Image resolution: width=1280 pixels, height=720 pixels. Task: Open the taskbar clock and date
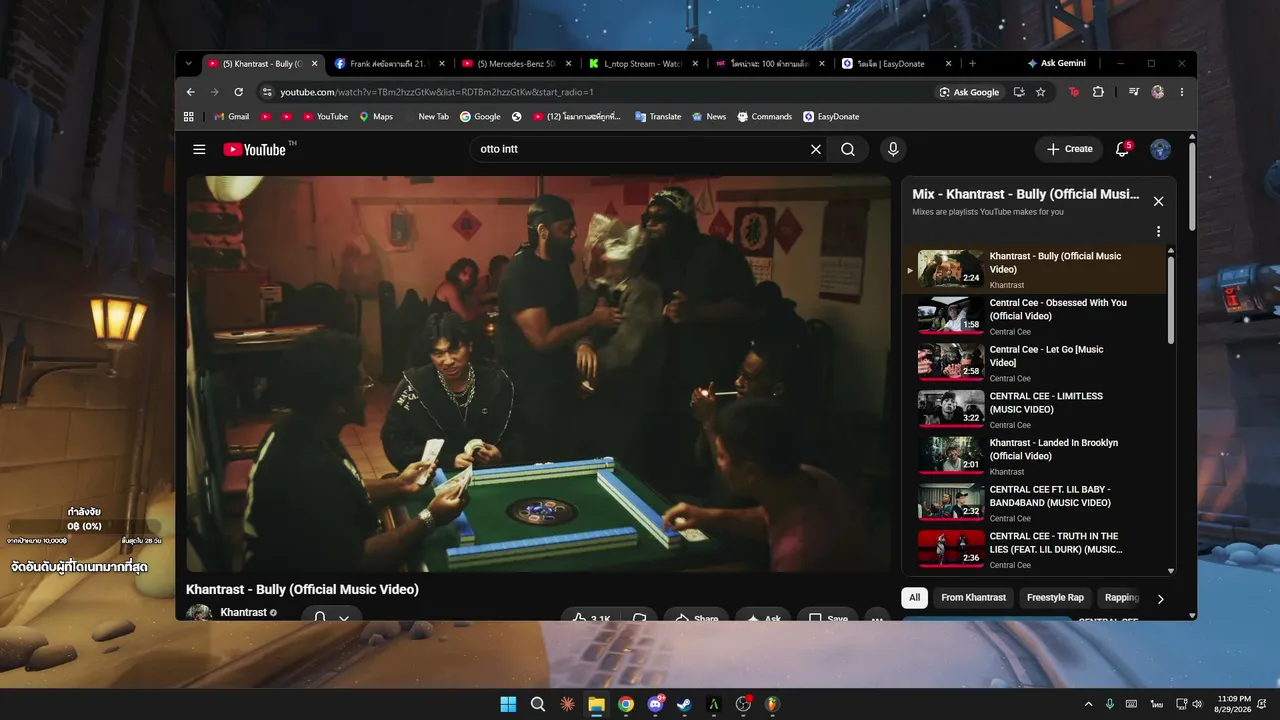(1233, 704)
